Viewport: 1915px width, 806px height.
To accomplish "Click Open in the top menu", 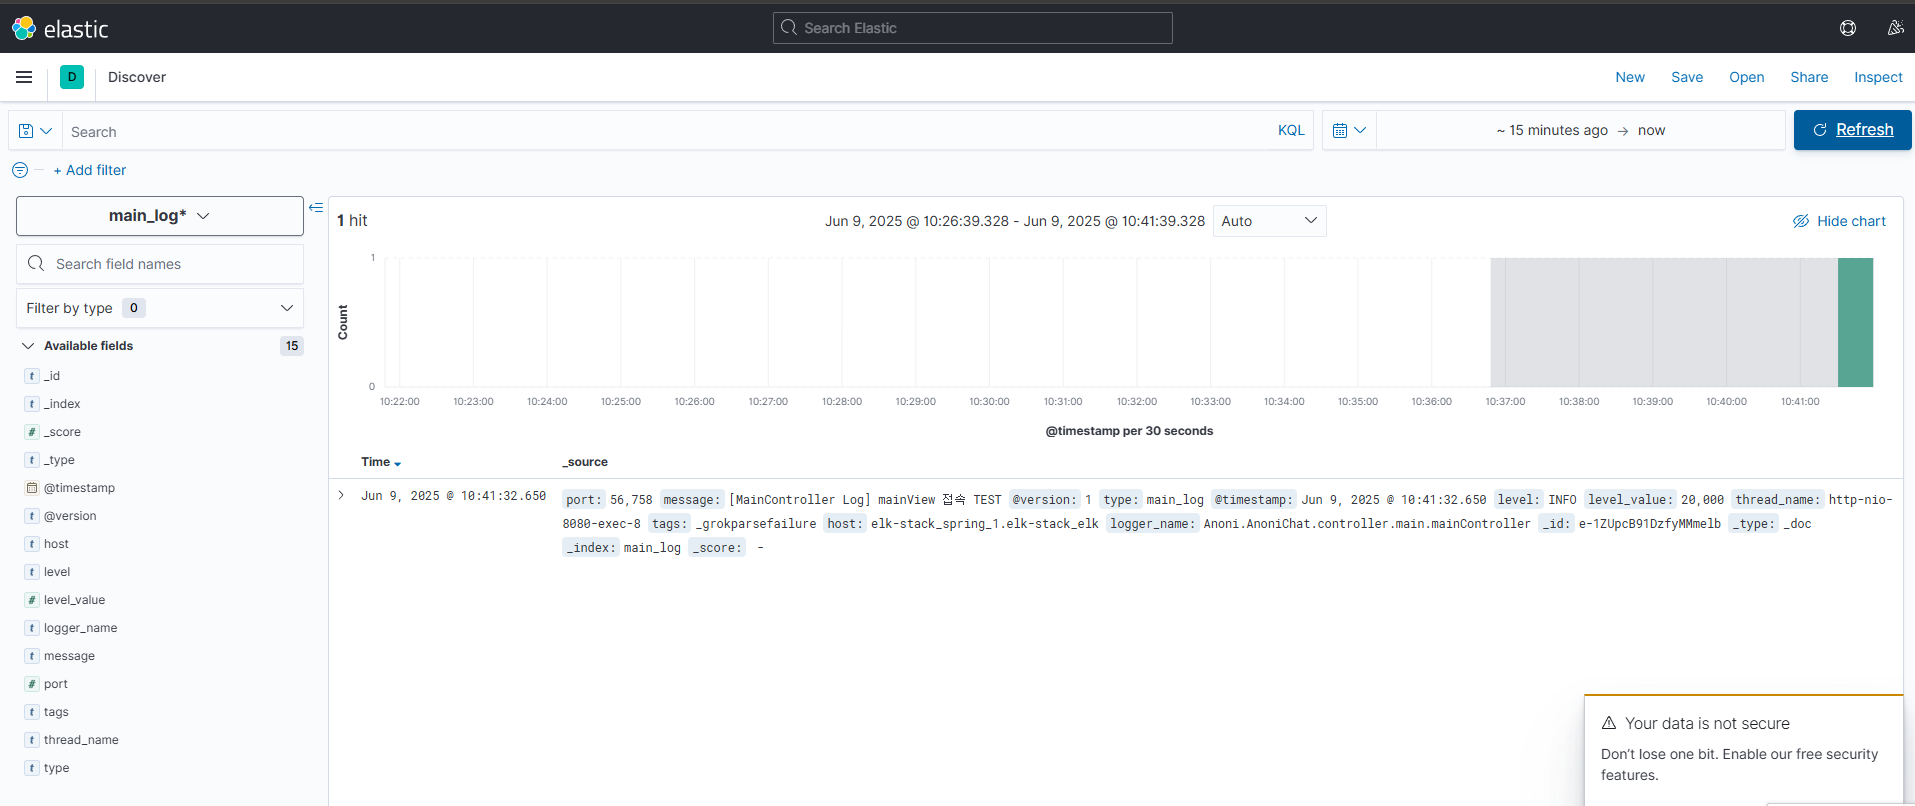I will pyautogui.click(x=1747, y=77).
